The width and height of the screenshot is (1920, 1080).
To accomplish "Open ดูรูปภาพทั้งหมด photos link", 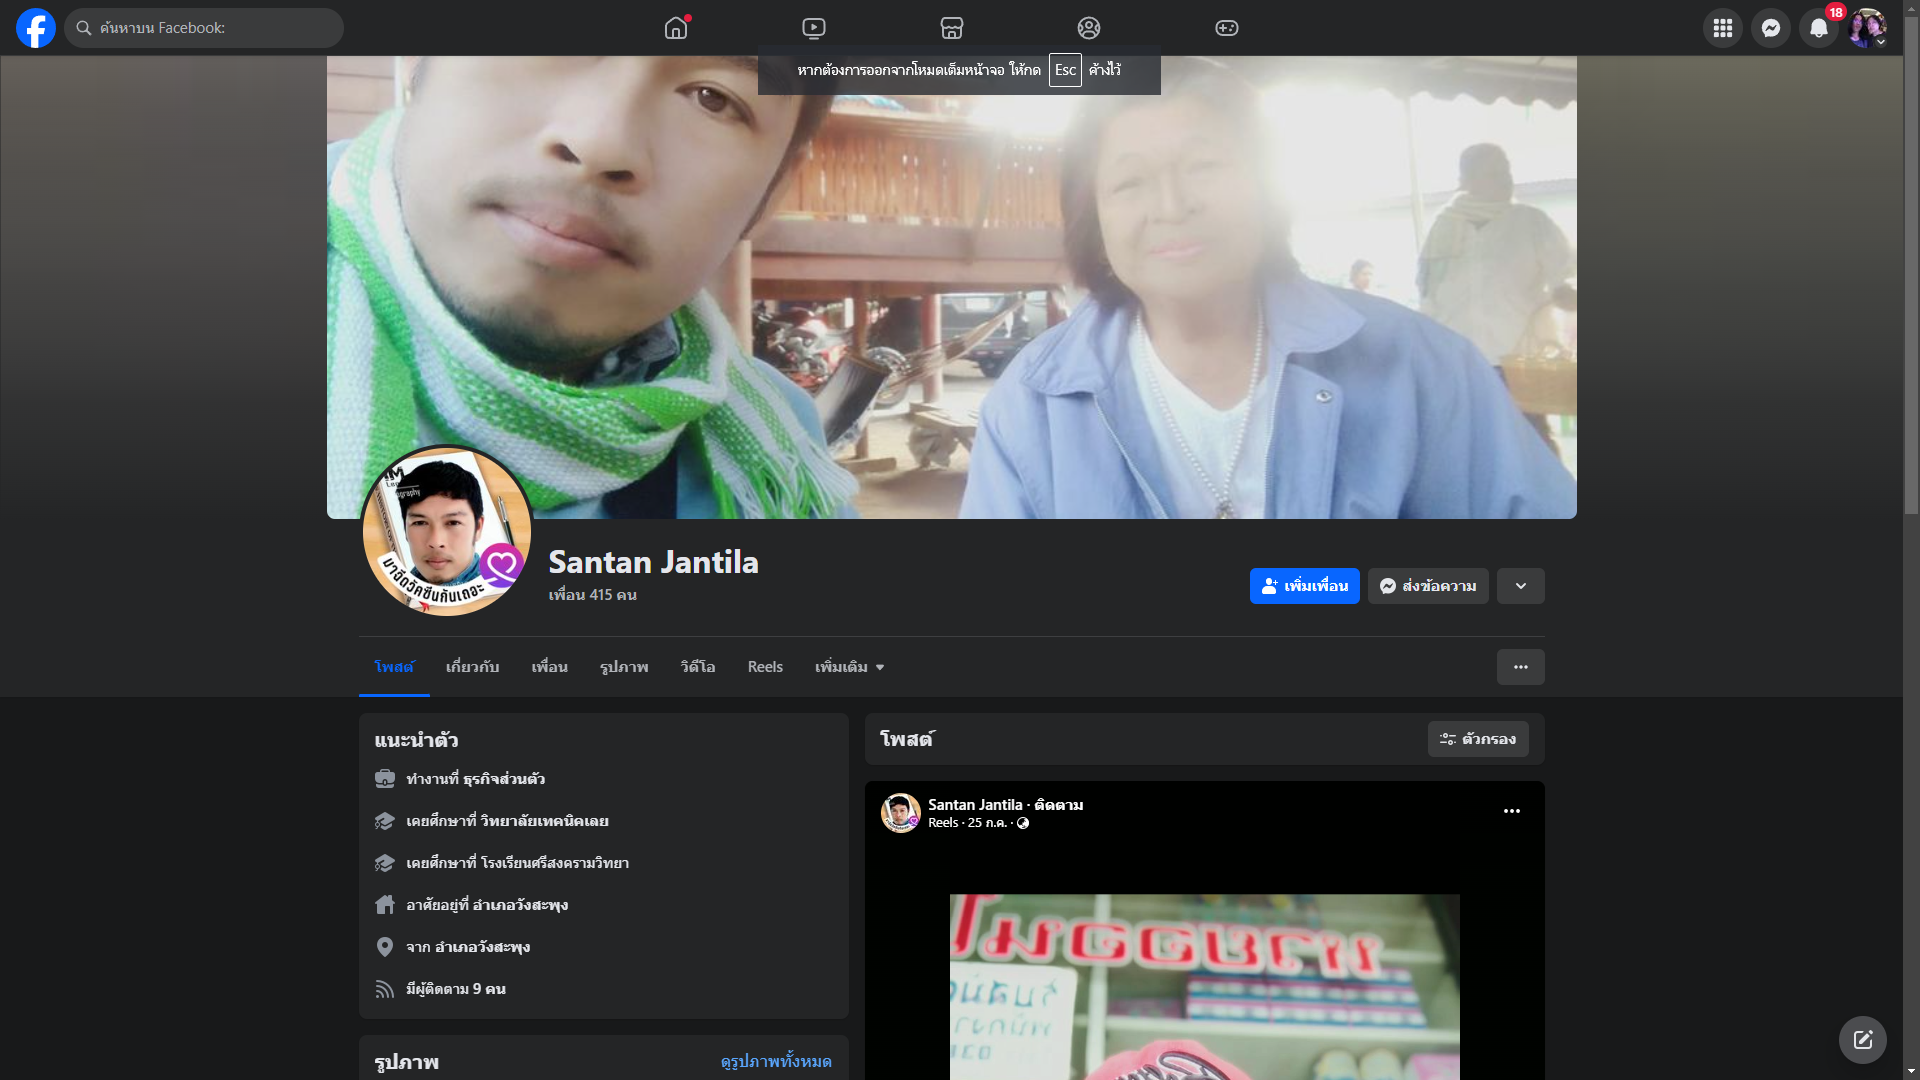I will (x=775, y=1061).
